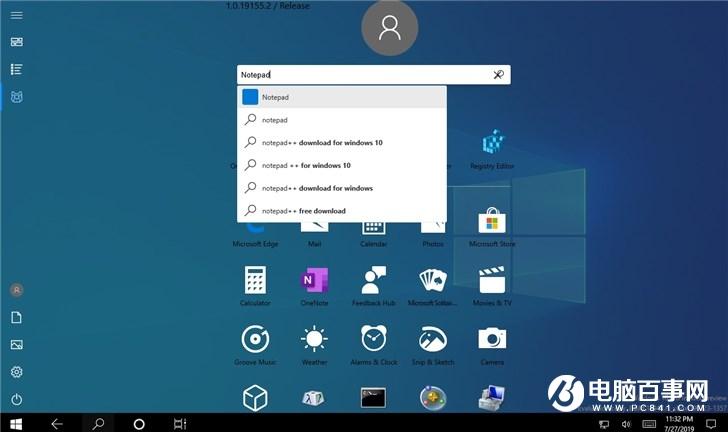Open Pictures from the sidebar

[16, 345]
